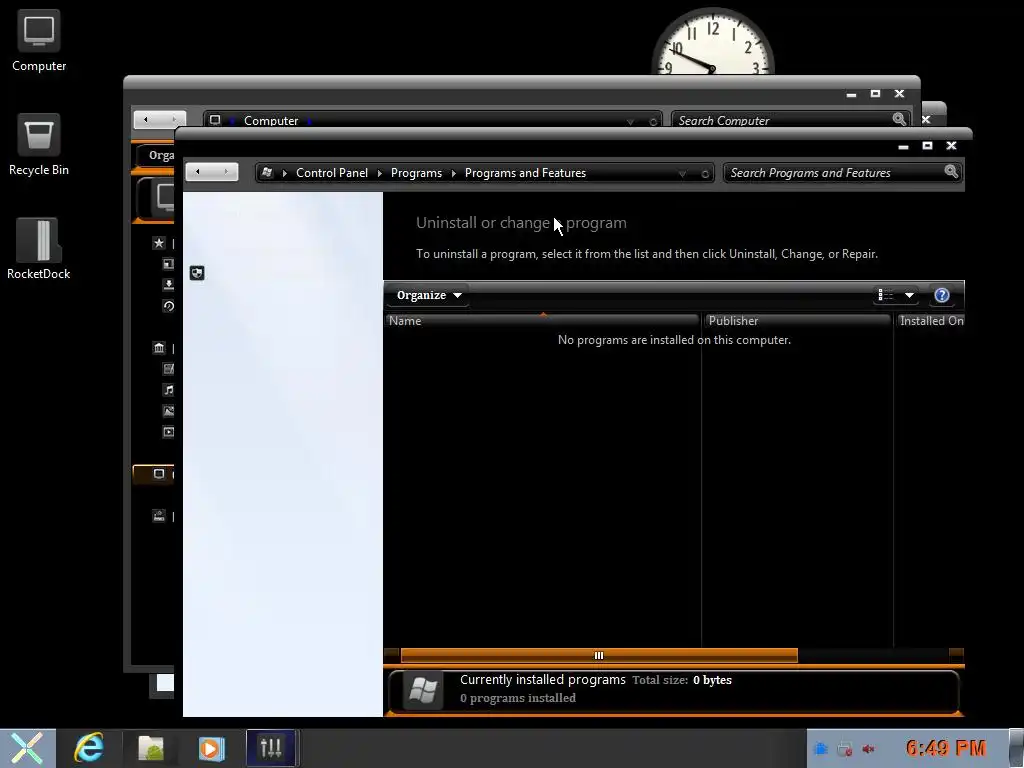The width and height of the screenshot is (1024, 768).
Task: Click search magnifier in Computer window
Action: [x=899, y=119]
